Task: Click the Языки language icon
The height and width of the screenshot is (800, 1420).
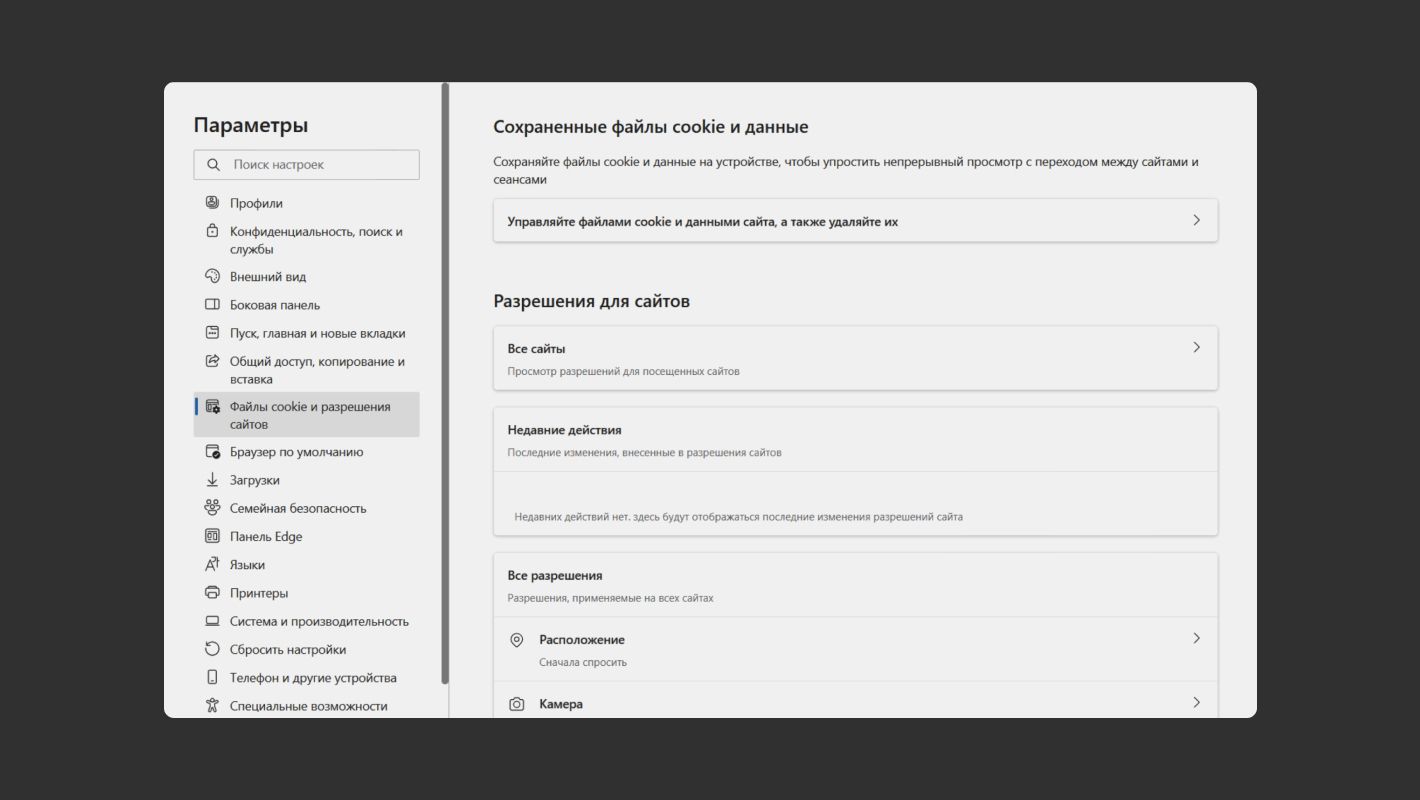Action: click(x=212, y=565)
